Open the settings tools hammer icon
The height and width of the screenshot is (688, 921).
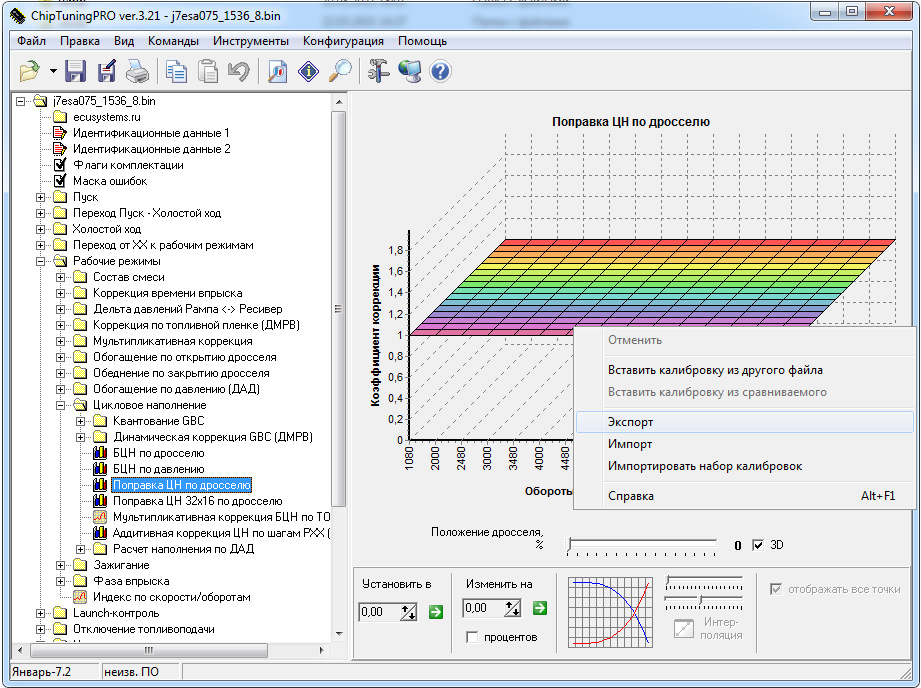coord(378,71)
